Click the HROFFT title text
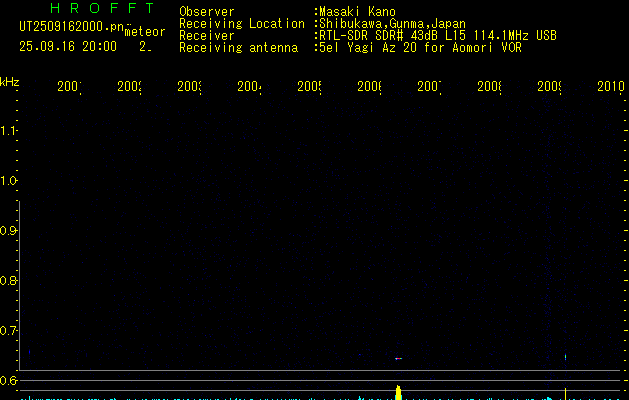629x400 pixels. [102, 8]
